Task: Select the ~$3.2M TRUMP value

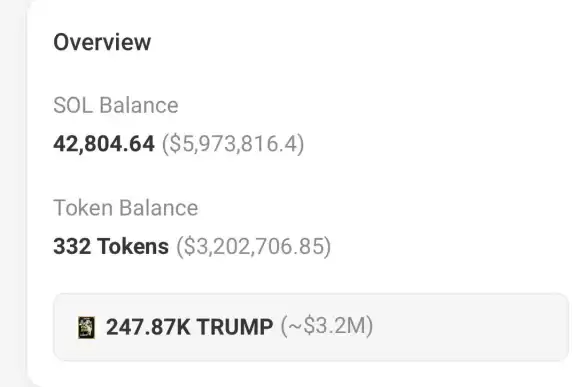Action: [x=327, y=326]
